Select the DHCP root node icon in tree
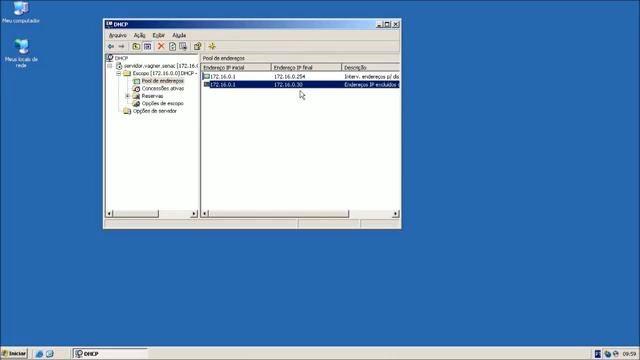 tap(109, 58)
